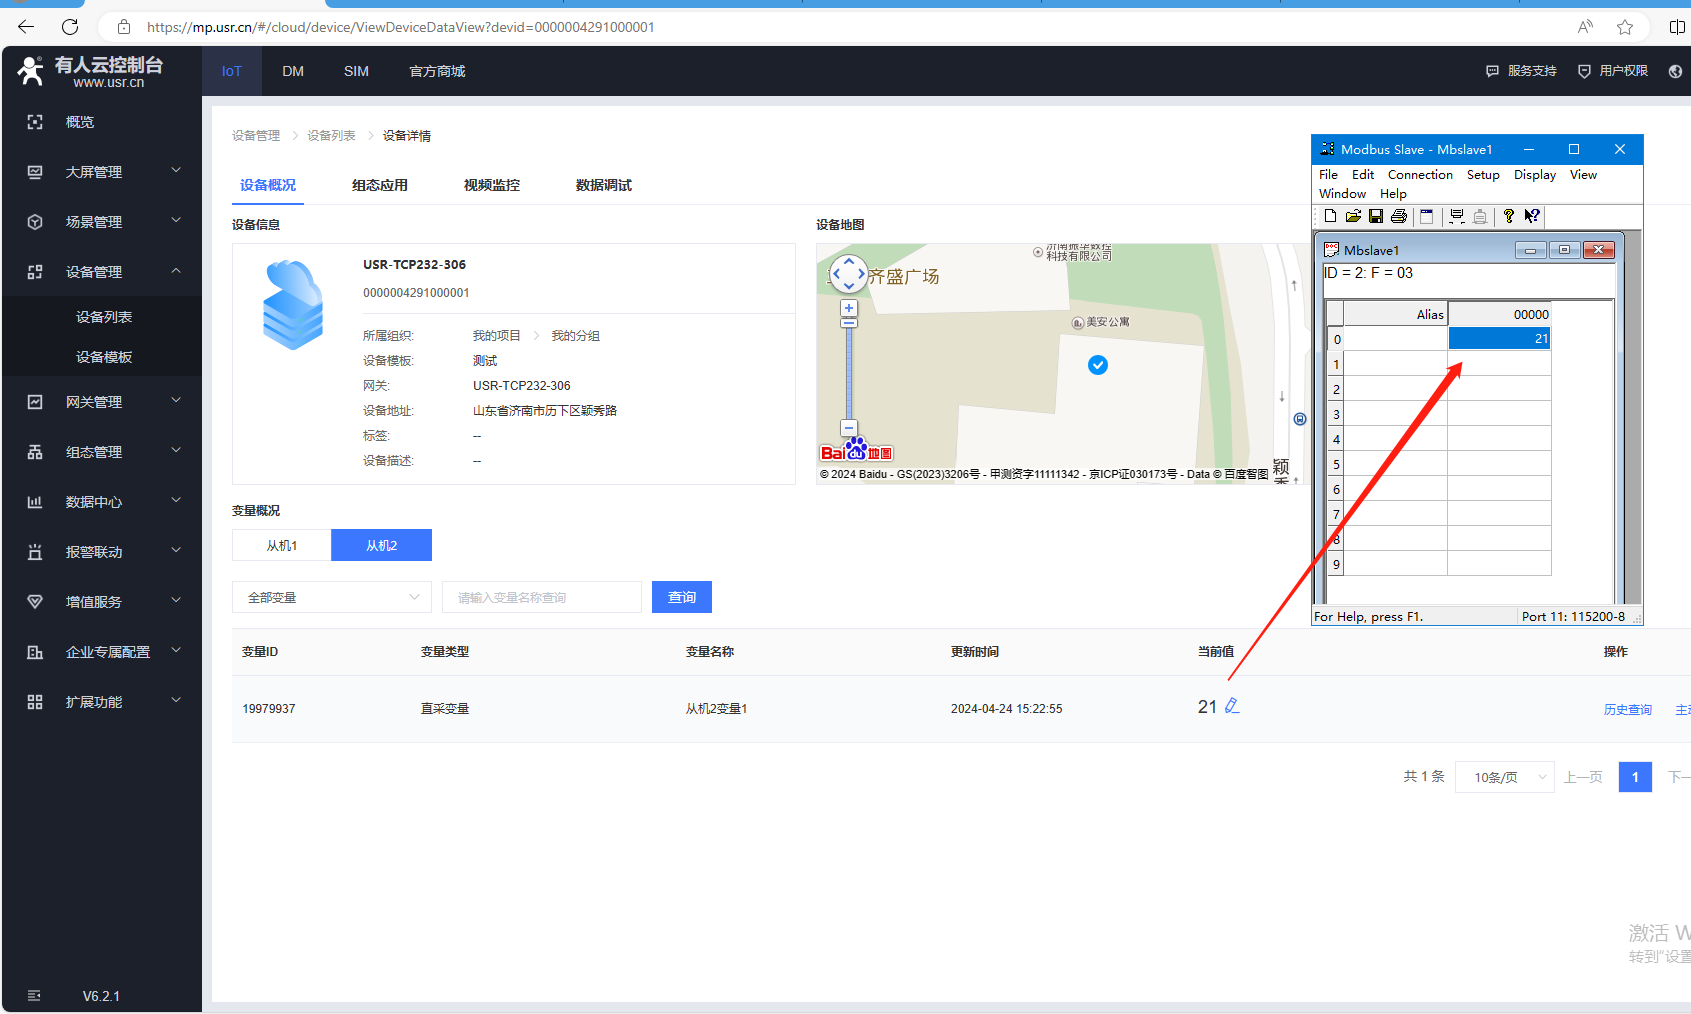Open the Connection menu in Modbus Slave
This screenshot has height=1014, width=1691.
[x=1420, y=175]
